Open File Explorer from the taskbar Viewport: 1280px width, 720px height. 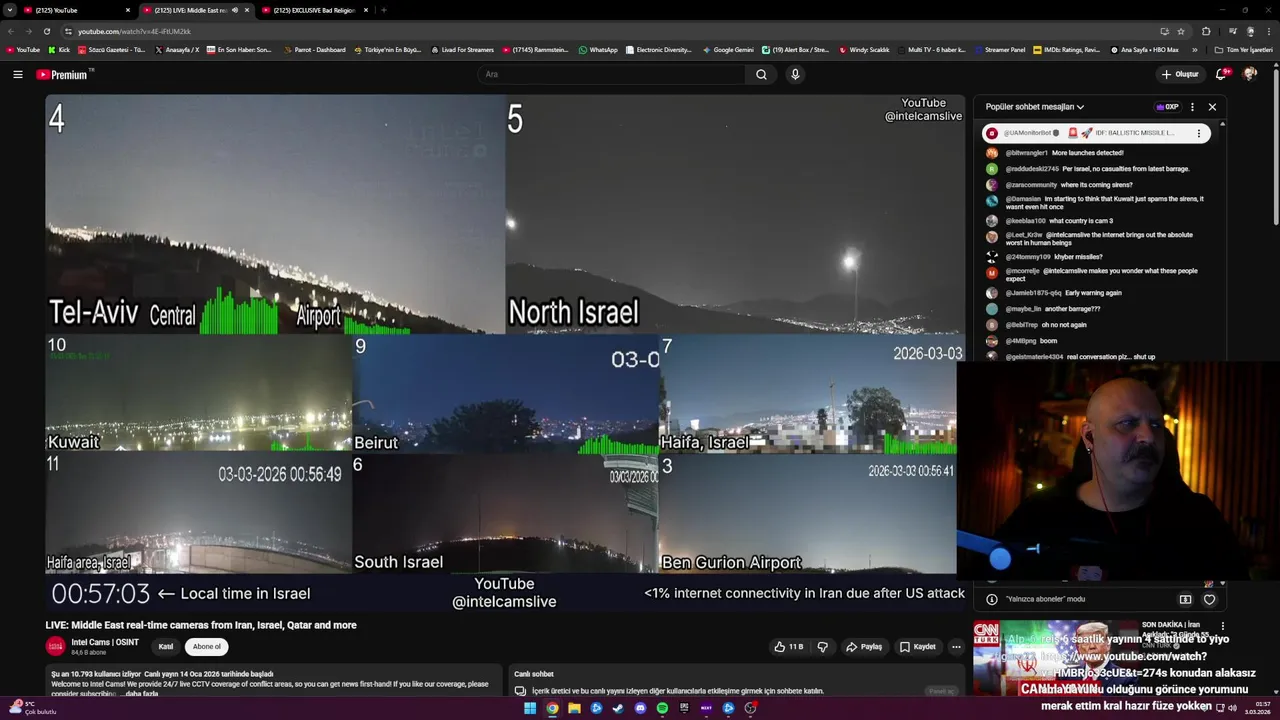574,708
